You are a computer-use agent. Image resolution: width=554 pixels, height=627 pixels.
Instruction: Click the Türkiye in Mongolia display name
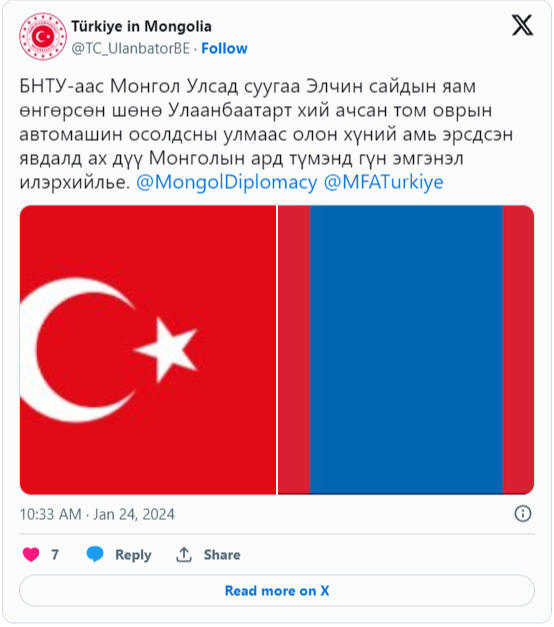pyautogui.click(x=142, y=26)
